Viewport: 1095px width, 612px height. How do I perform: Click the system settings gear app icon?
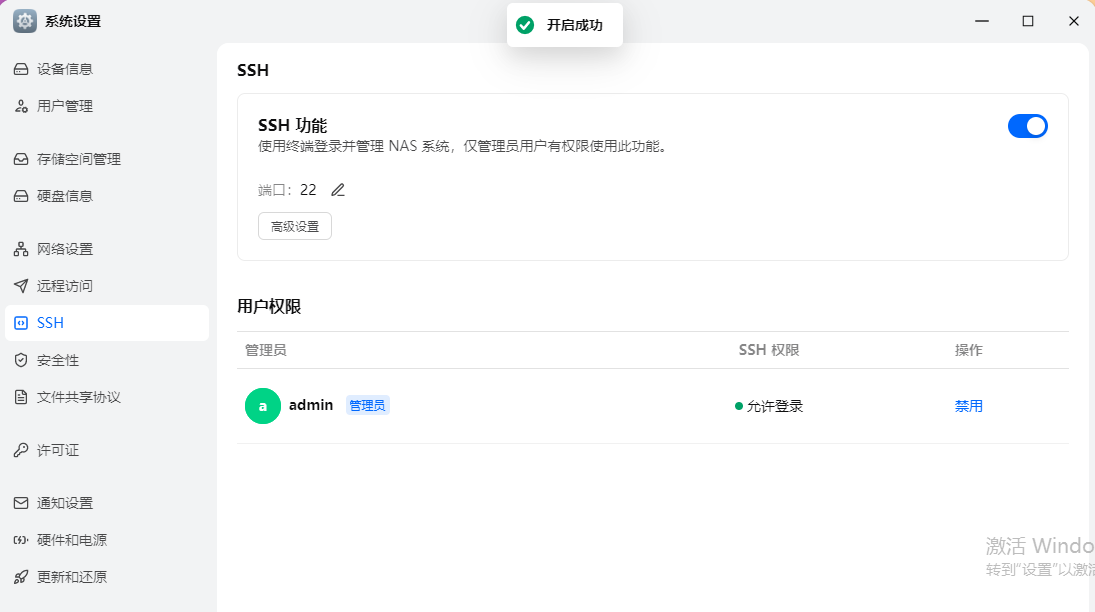pyautogui.click(x=25, y=21)
